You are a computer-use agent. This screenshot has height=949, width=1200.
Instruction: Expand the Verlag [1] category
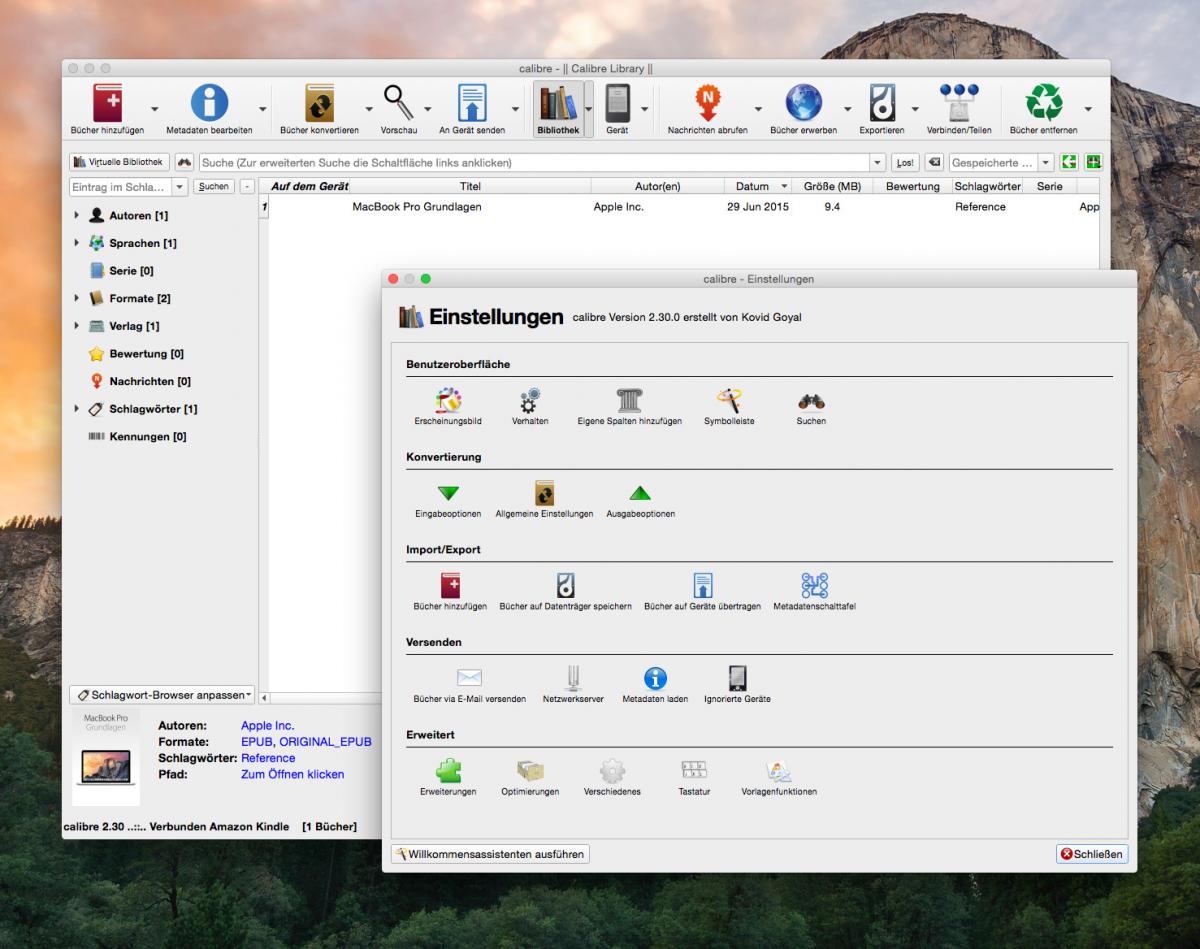point(77,326)
